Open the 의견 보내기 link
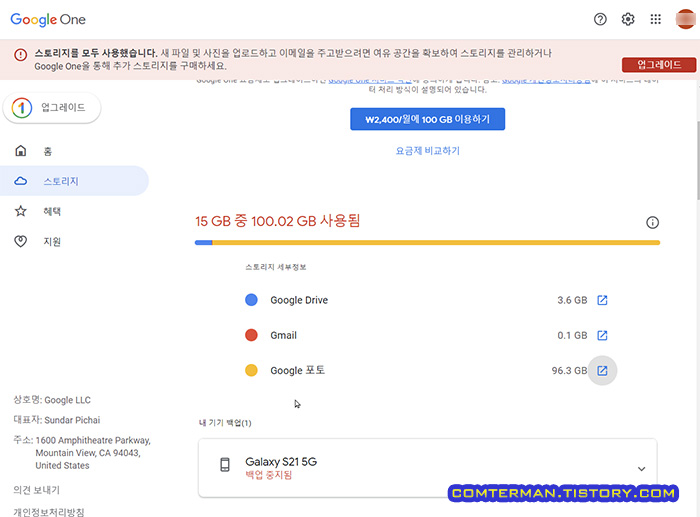The width and height of the screenshot is (700, 517). (x=36, y=490)
